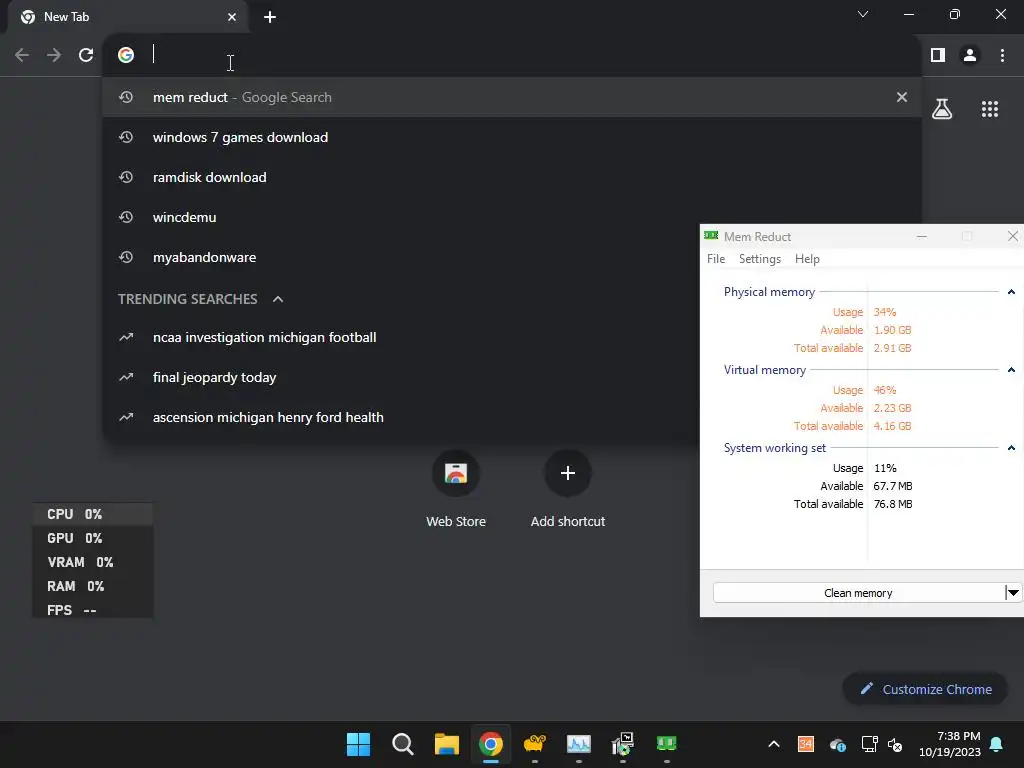Image resolution: width=1024 pixels, height=768 pixels.
Task: Select ncaa investigation michigan football trend
Action: point(402,338)
